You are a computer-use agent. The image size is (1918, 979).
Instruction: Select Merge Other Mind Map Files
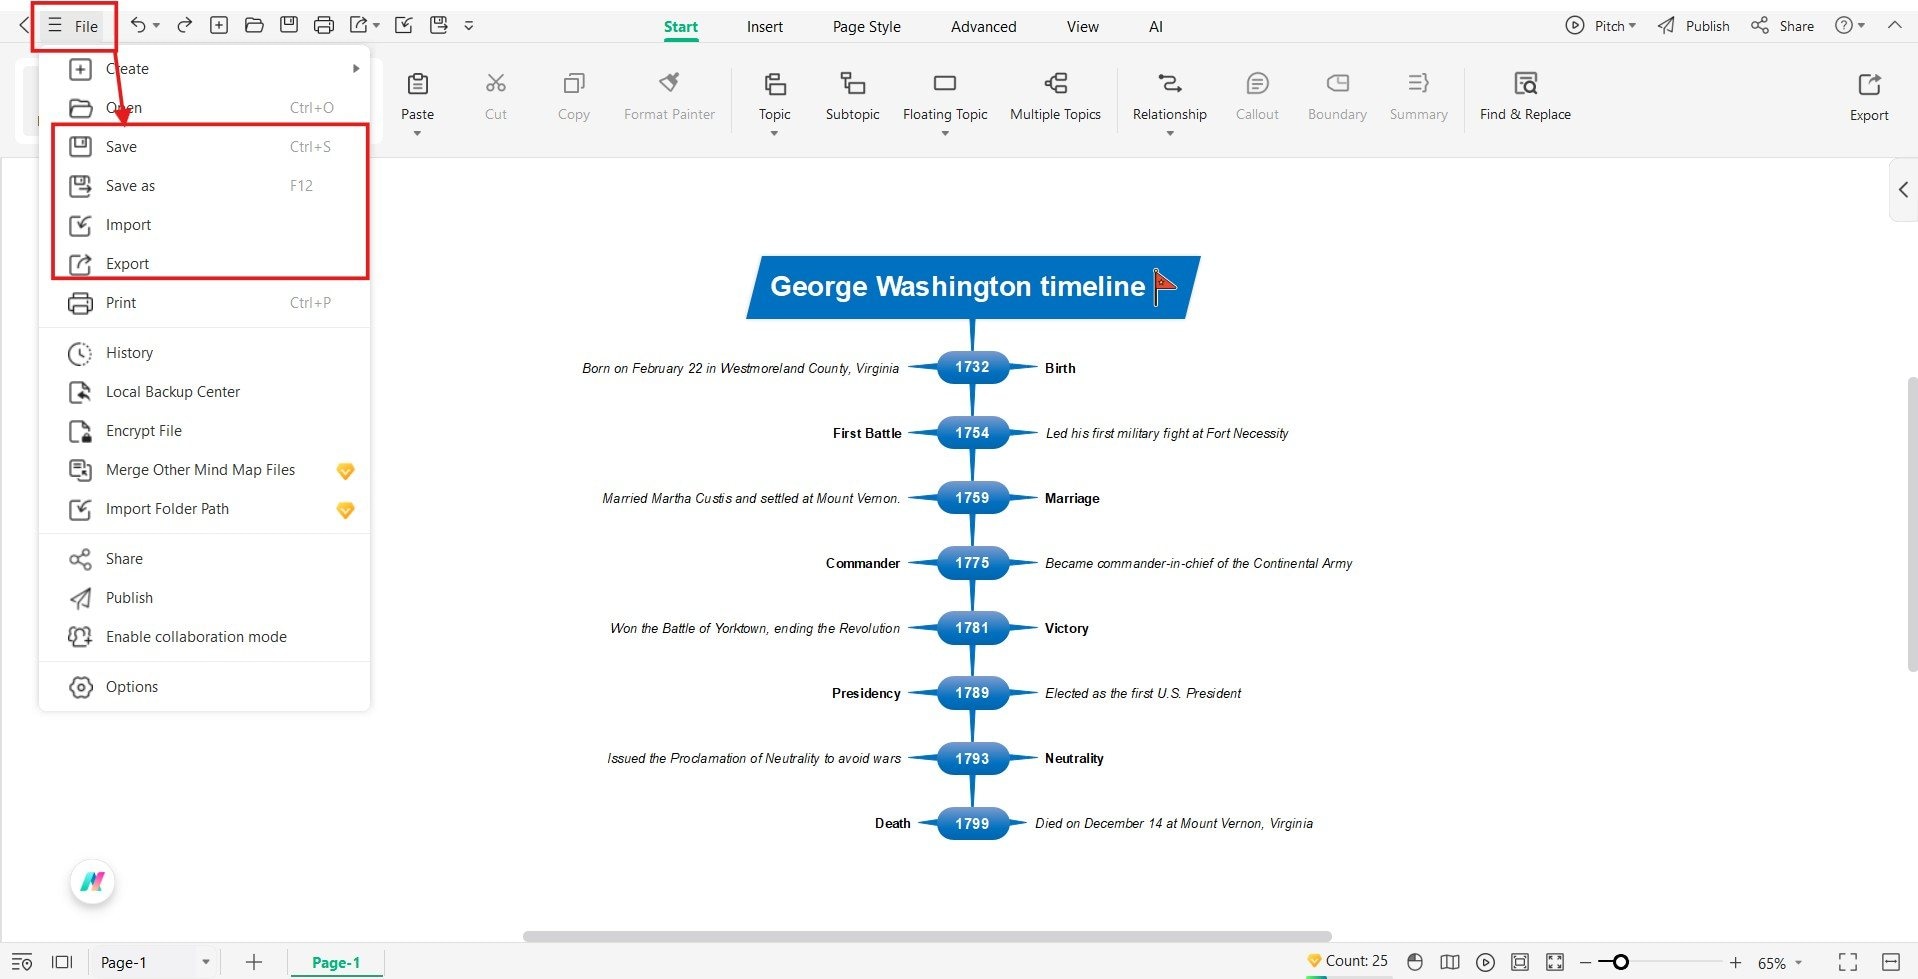pyautogui.click(x=204, y=470)
